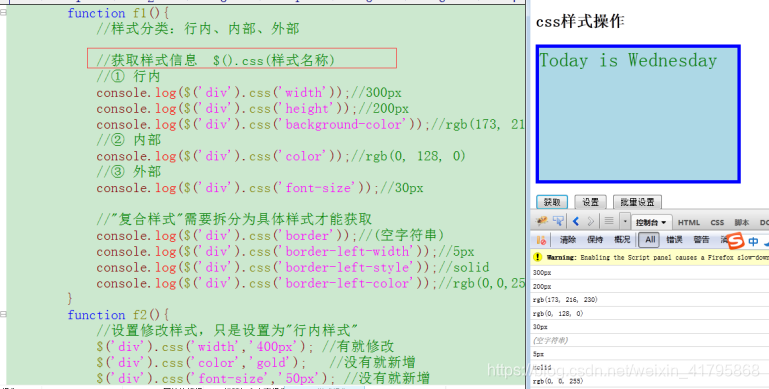769x389 pixels.
Task: Click the 批量设置 button
Action: [x=637, y=202]
